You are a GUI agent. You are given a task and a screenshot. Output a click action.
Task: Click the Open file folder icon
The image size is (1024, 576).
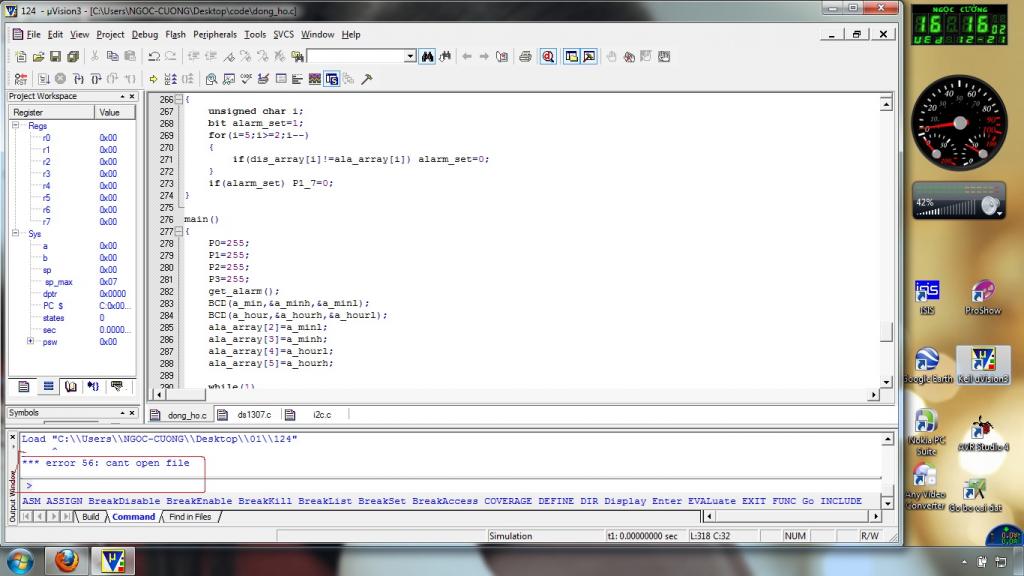38,57
